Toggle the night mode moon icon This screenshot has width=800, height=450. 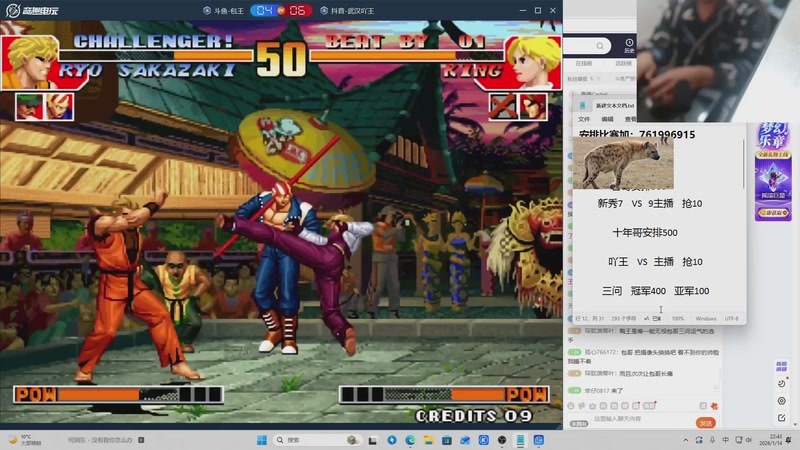(x=781, y=384)
